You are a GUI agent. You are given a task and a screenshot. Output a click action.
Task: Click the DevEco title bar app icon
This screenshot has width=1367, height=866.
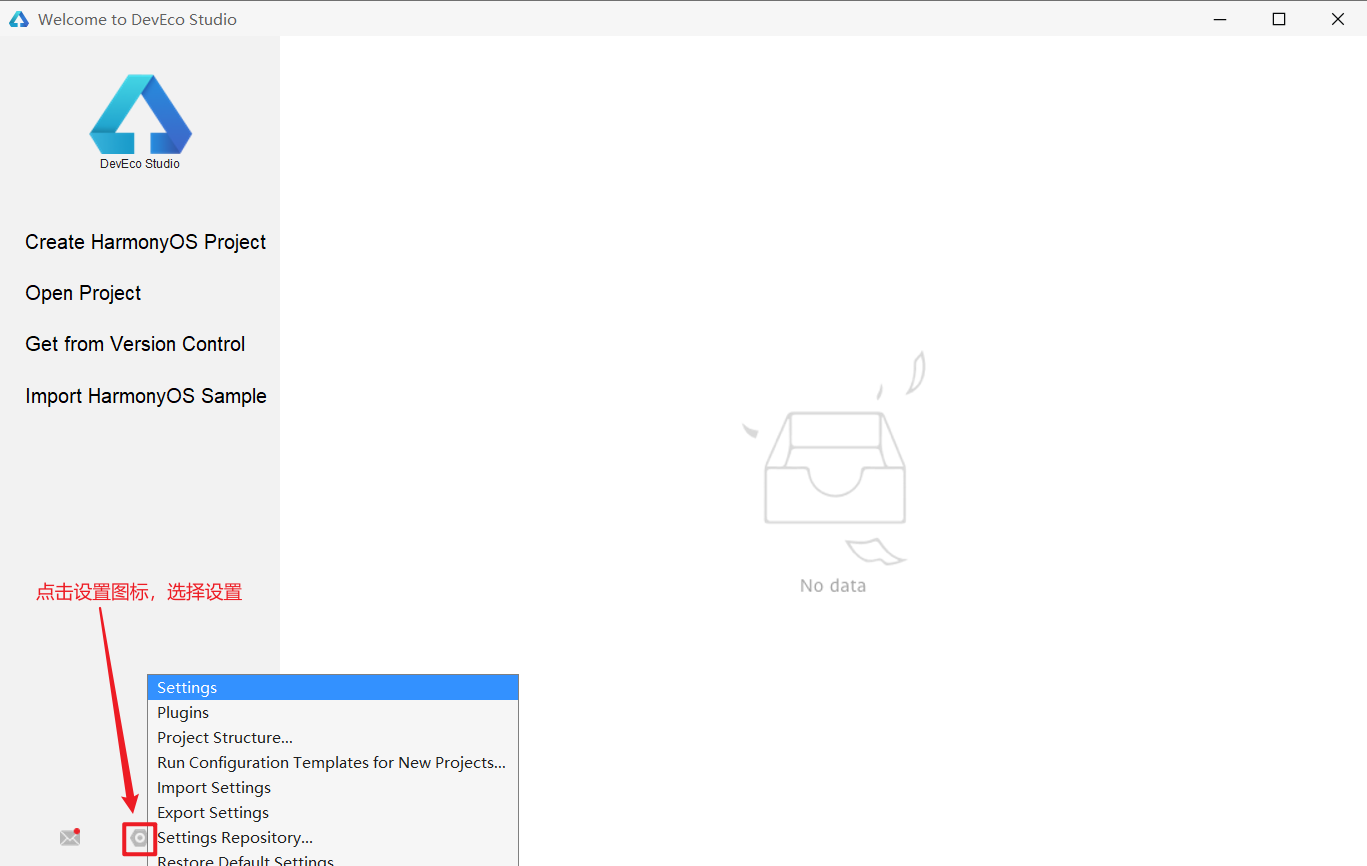pyautogui.click(x=19, y=19)
